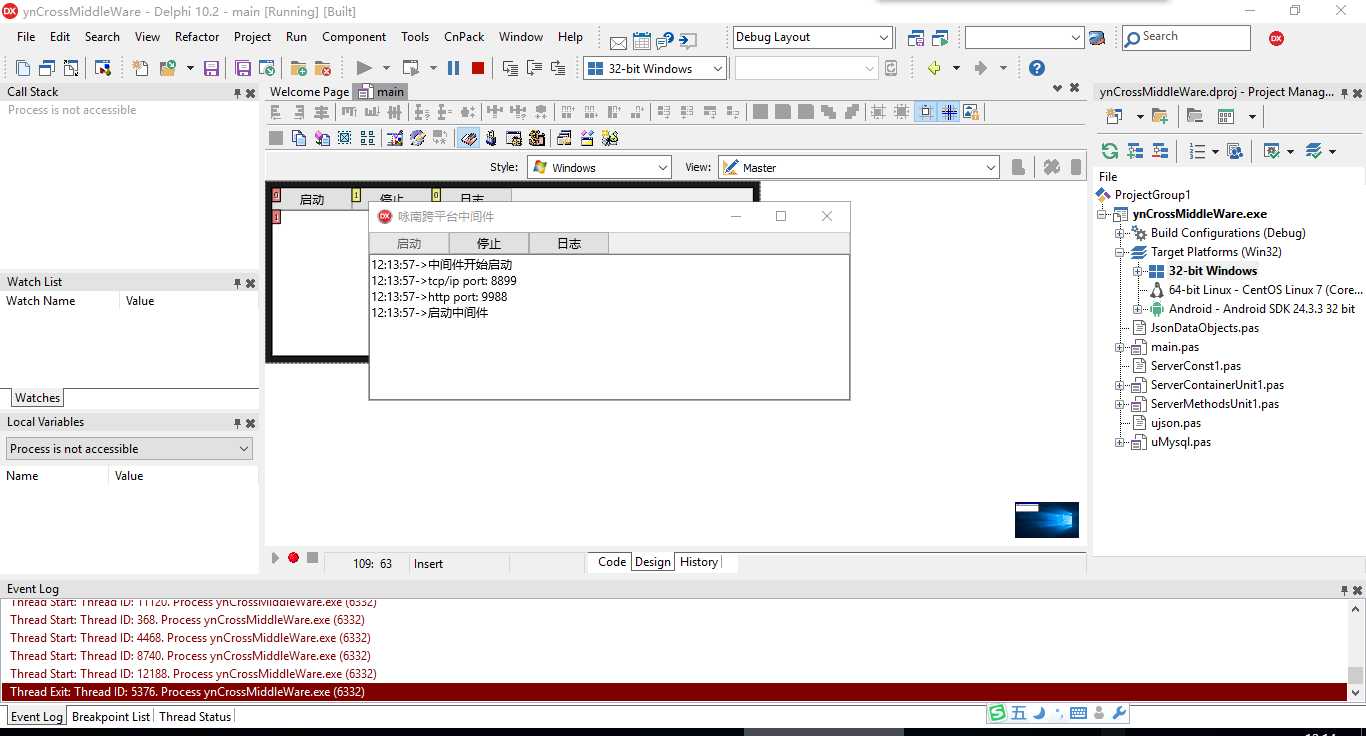Toggle the Show Grid designer button
Screen dimensions: 1366x736
tap(948, 112)
